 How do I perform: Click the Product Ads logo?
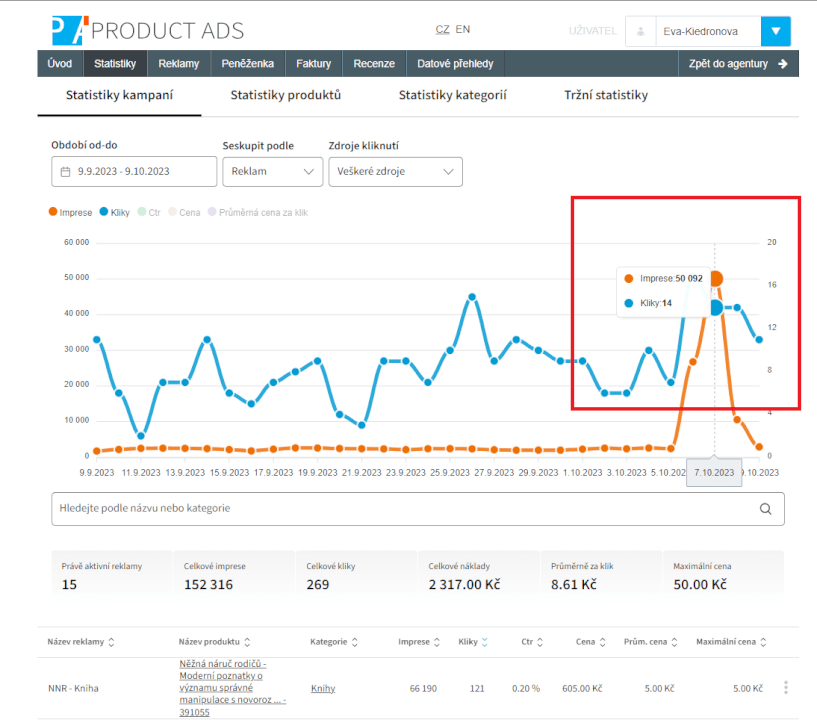147,31
